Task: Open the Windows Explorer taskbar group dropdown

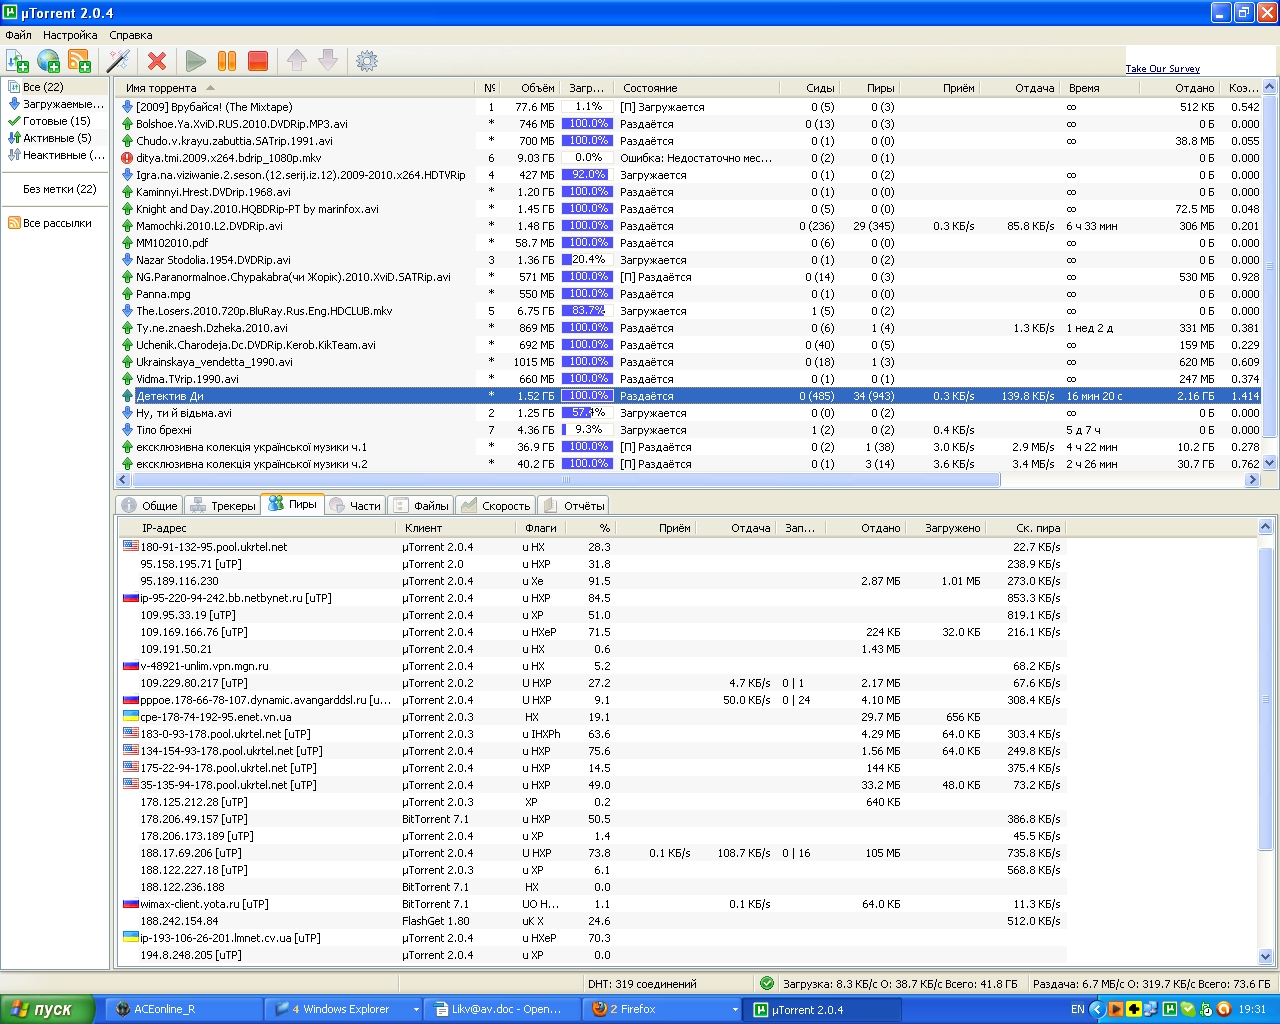Action: point(416,1010)
